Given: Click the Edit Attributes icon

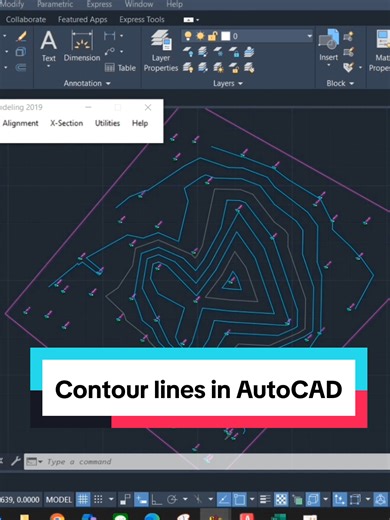Looking at the screenshot, I should [x=348, y=68].
